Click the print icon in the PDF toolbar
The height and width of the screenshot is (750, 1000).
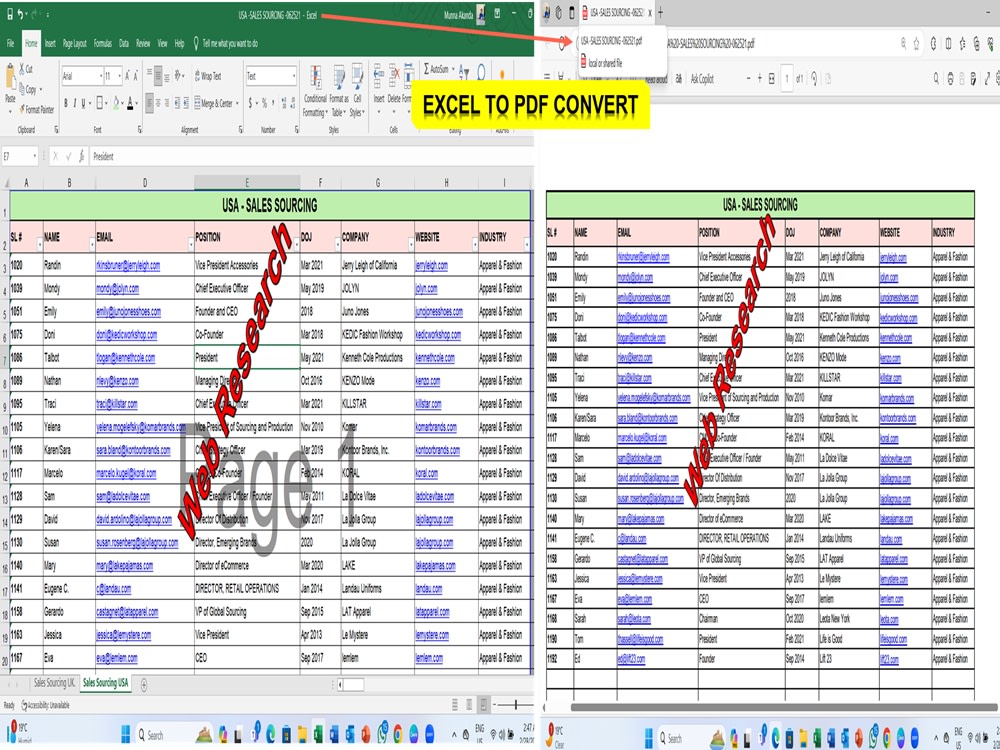pyautogui.click(x=950, y=78)
